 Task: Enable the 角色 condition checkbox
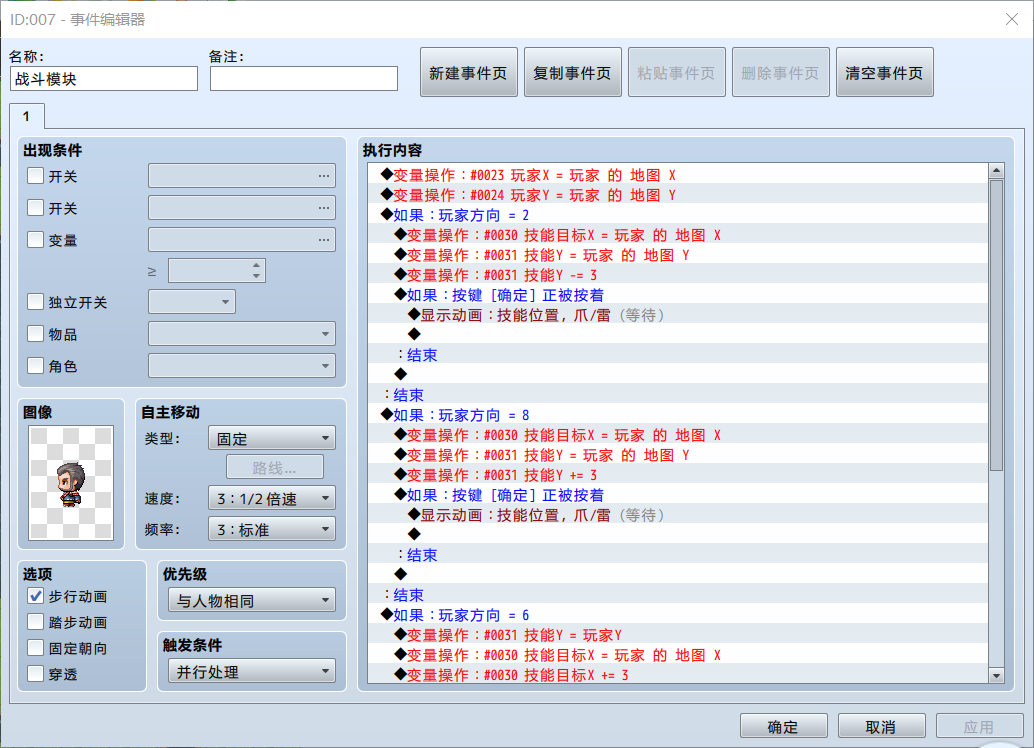(x=36, y=365)
